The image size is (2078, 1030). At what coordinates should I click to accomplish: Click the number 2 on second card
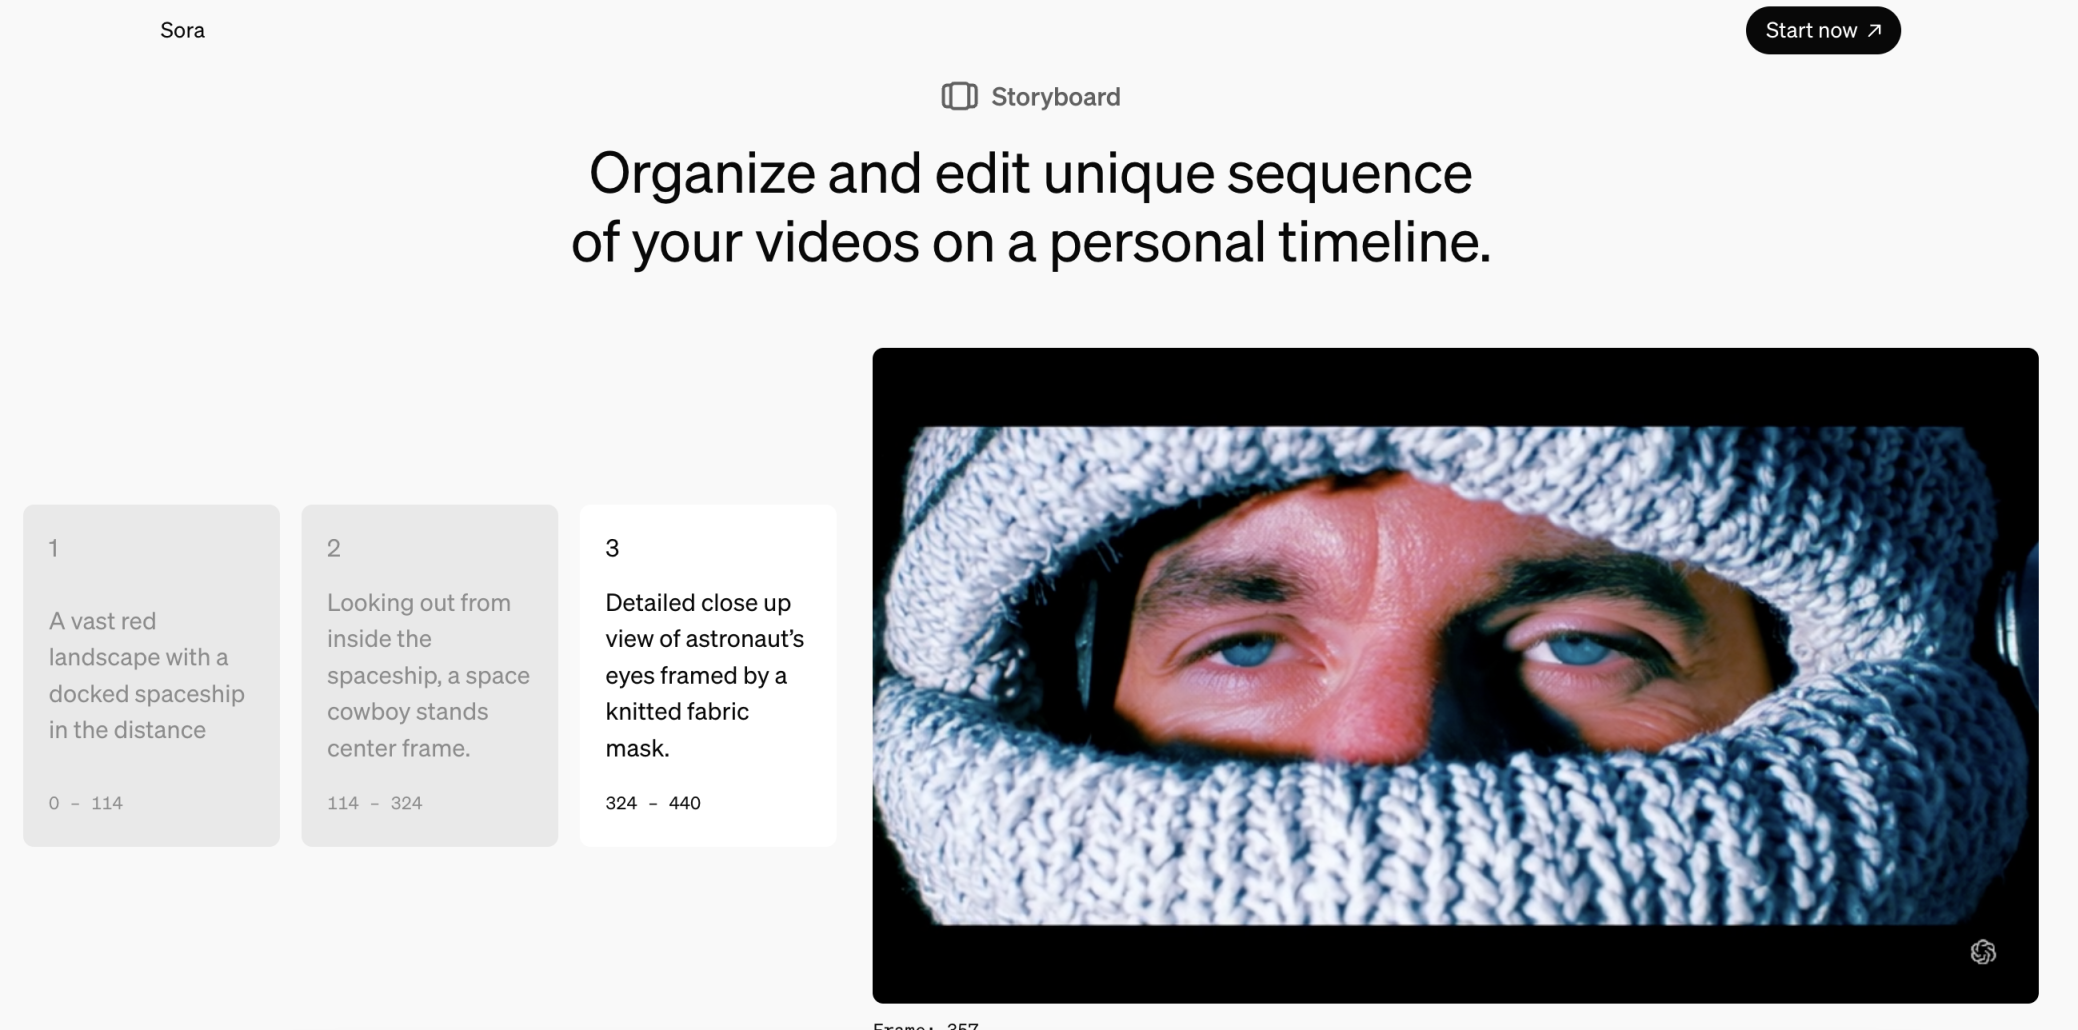click(x=334, y=547)
